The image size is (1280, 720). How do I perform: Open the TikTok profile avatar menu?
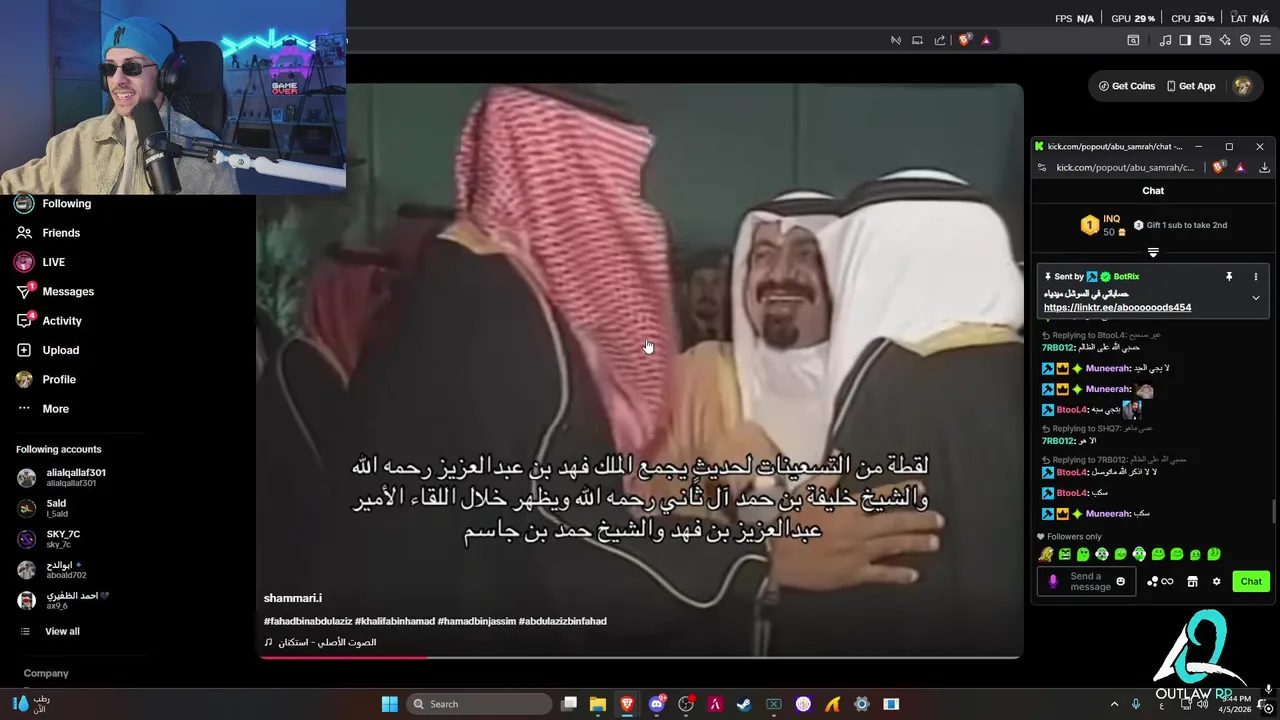pyautogui.click(x=1243, y=86)
